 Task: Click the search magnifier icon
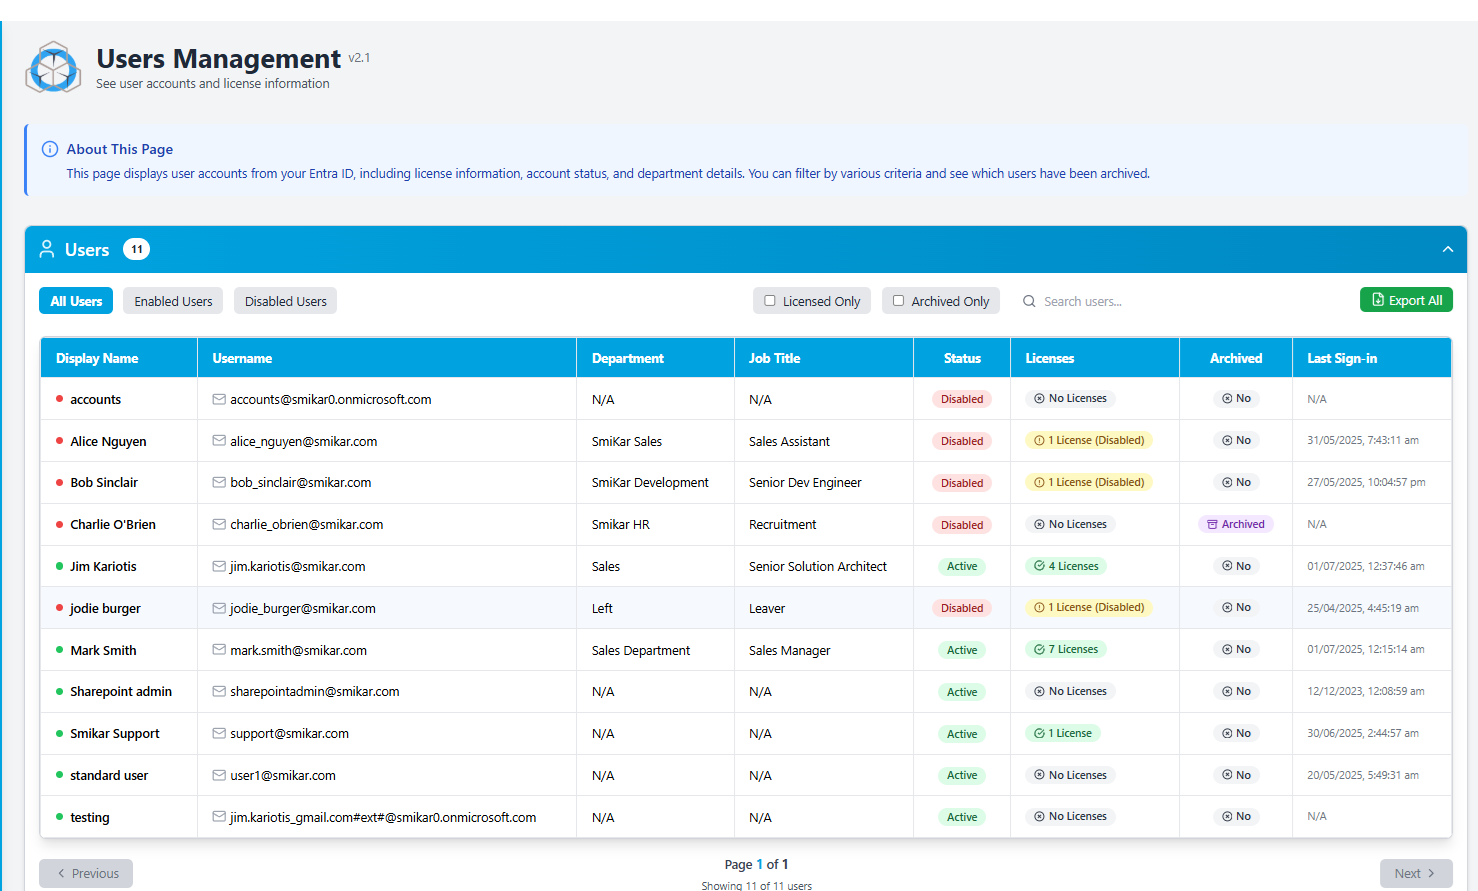click(1029, 301)
